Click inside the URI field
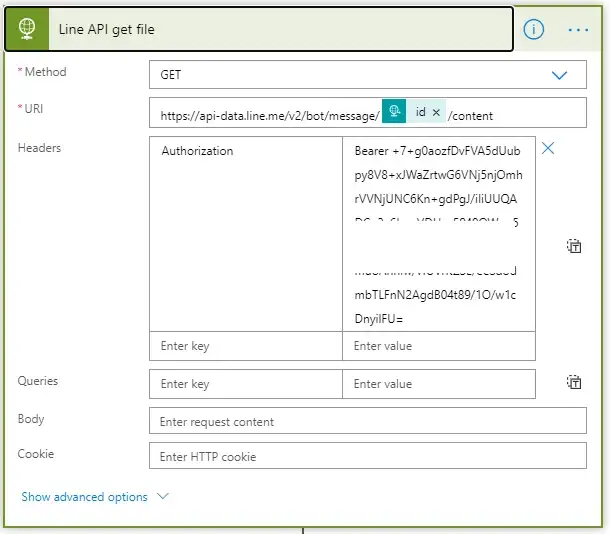The image size is (610, 534). tap(368, 112)
